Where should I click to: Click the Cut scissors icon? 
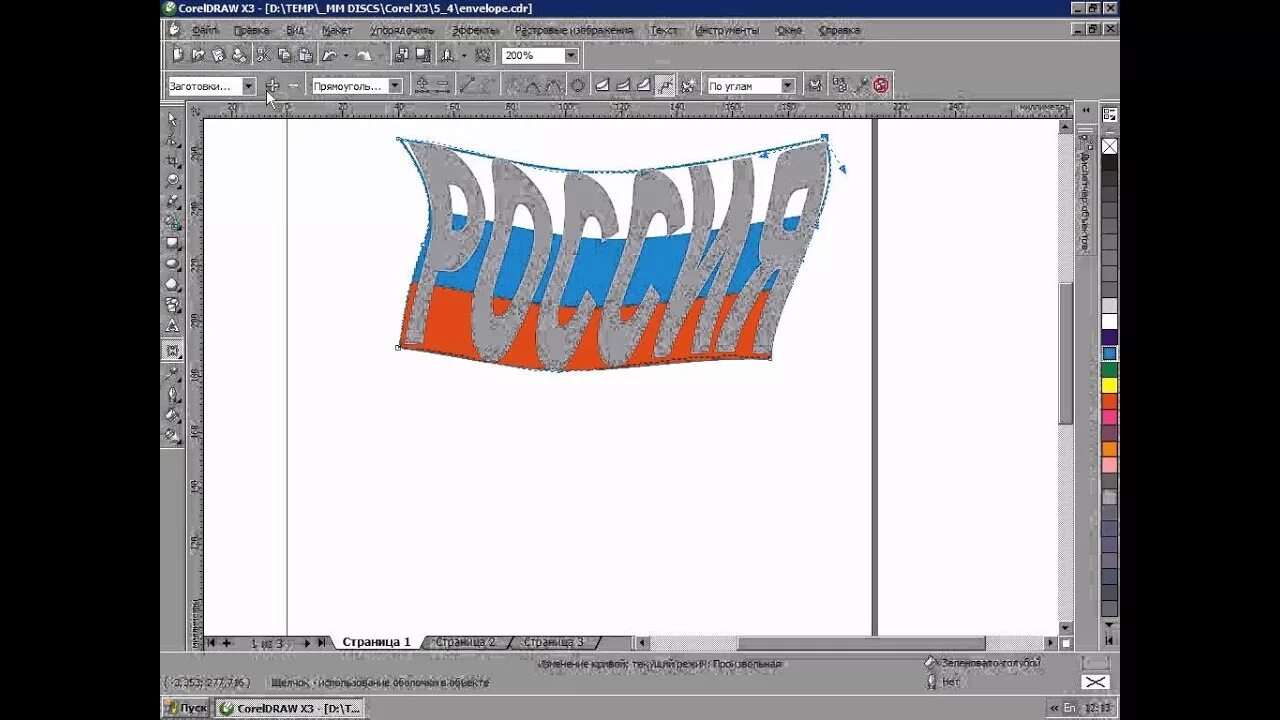coord(264,55)
